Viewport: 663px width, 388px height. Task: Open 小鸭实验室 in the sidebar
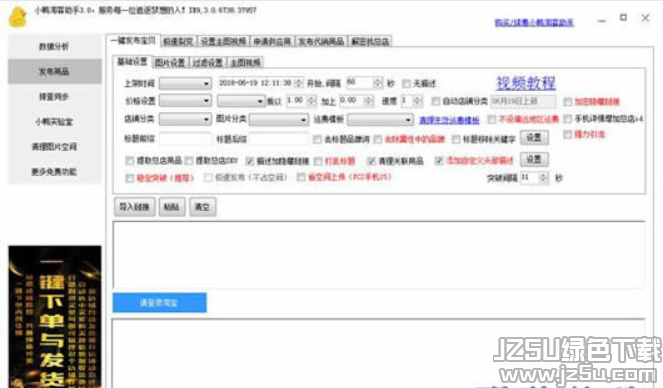coord(54,122)
